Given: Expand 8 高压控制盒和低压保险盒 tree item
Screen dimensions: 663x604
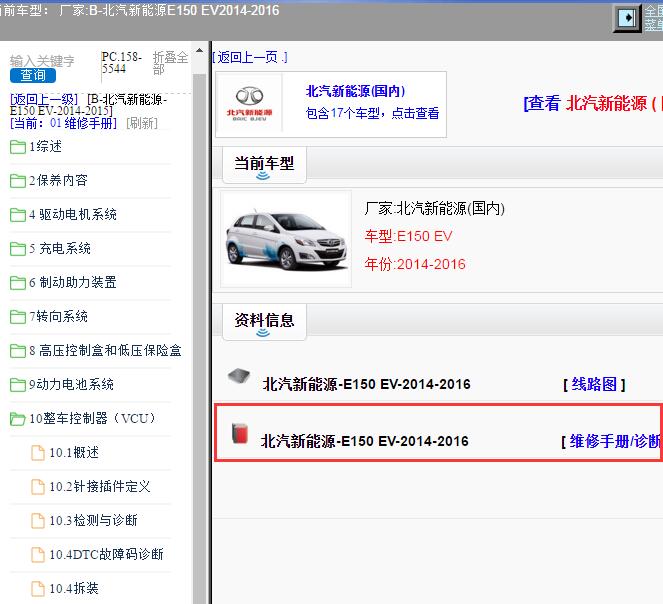Looking at the screenshot, I should (x=105, y=350).
